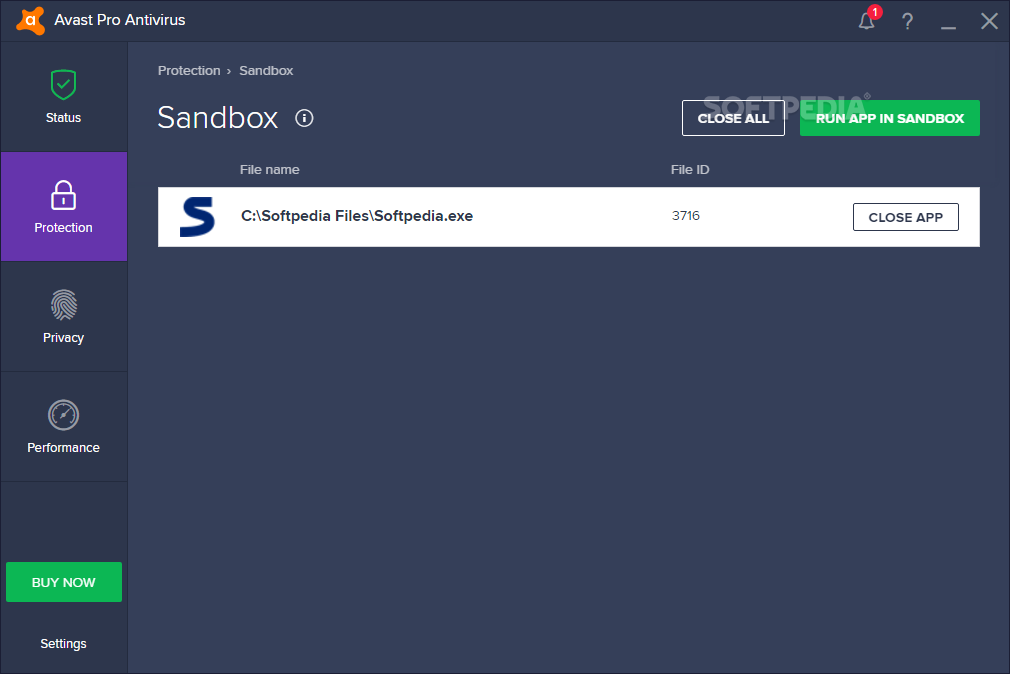Click the BUY NOW button
The image size is (1010, 674).
(x=64, y=582)
